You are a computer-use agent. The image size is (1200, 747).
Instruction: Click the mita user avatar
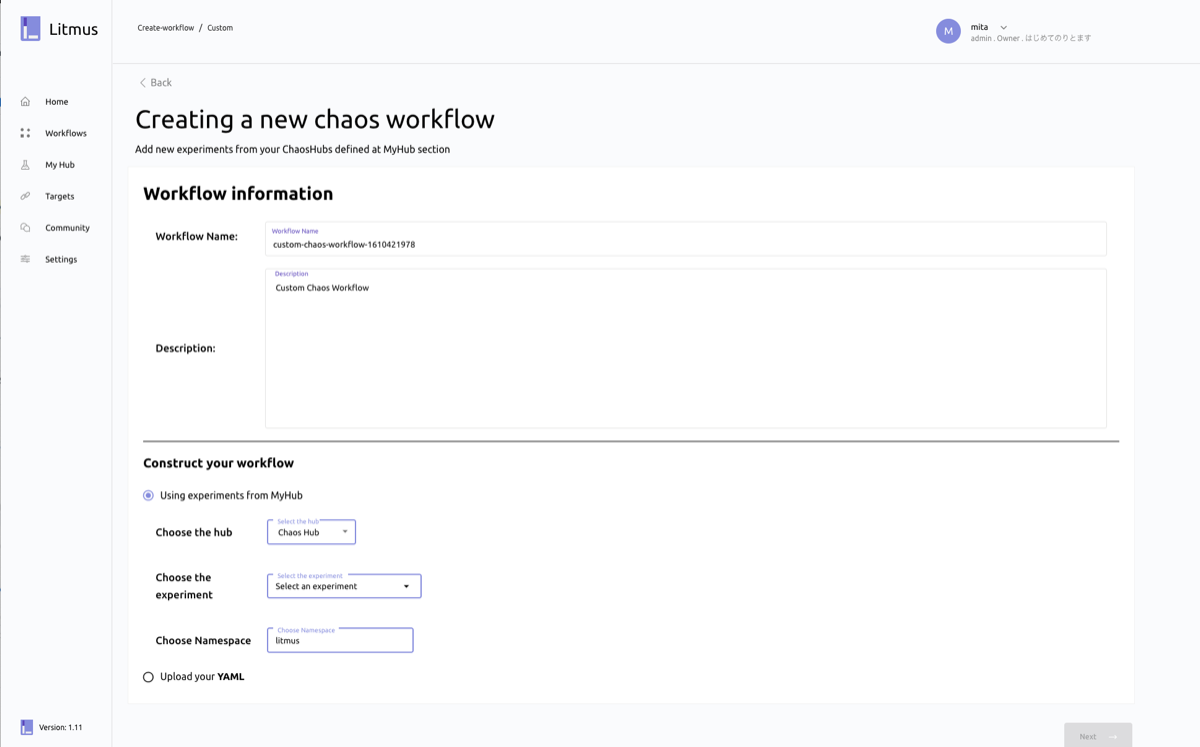(948, 31)
